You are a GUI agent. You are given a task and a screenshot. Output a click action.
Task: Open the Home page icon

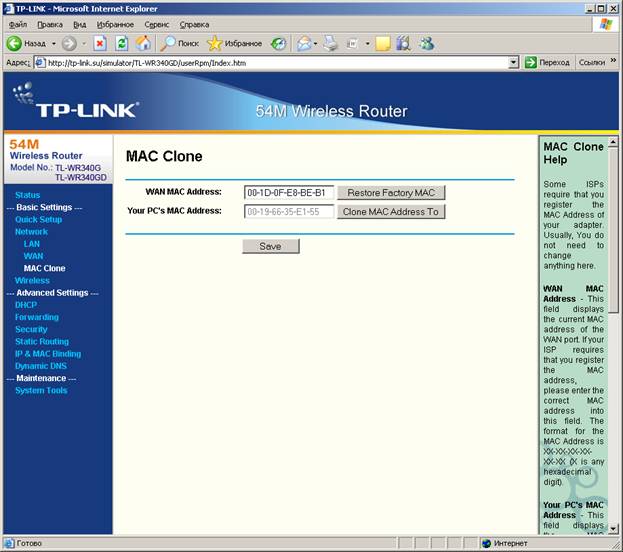(143, 43)
